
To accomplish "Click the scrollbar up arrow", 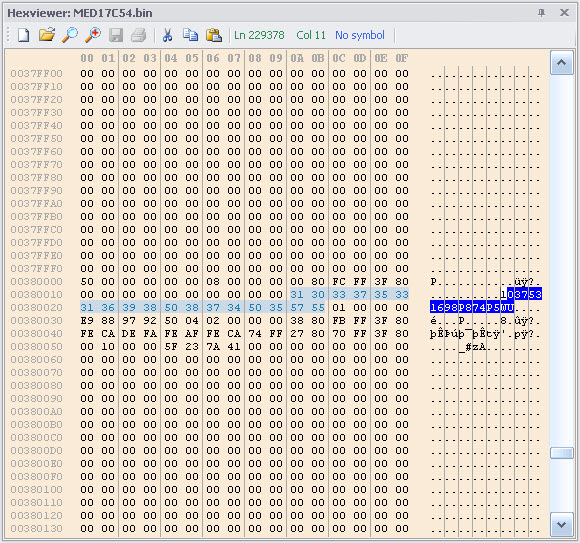I will (562, 63).
